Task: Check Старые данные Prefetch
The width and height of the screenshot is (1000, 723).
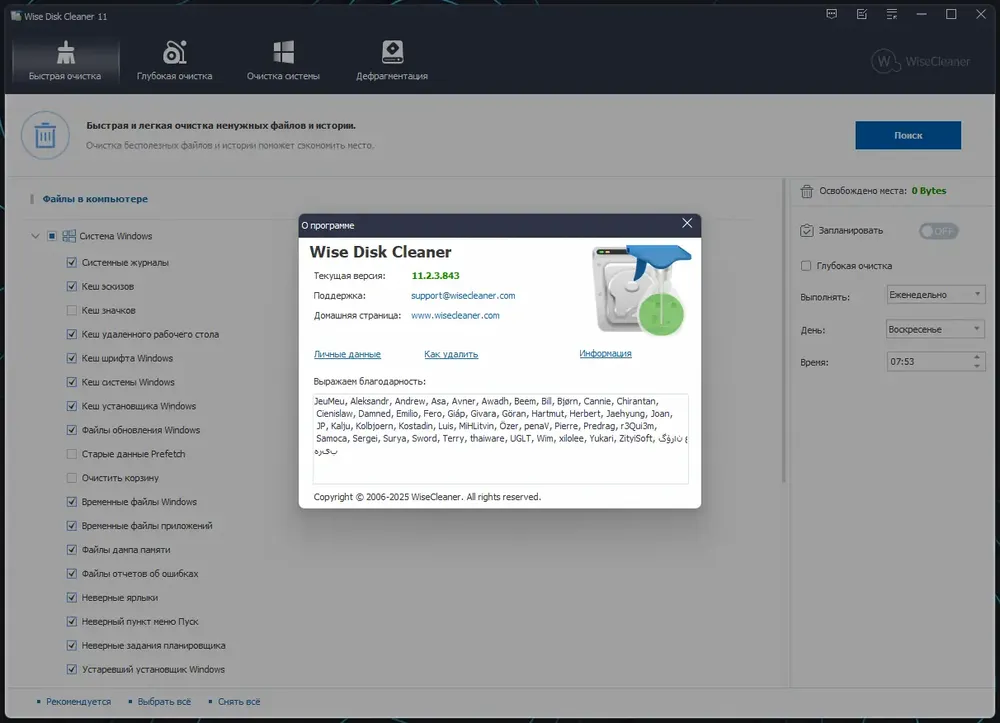Action: 71,454
